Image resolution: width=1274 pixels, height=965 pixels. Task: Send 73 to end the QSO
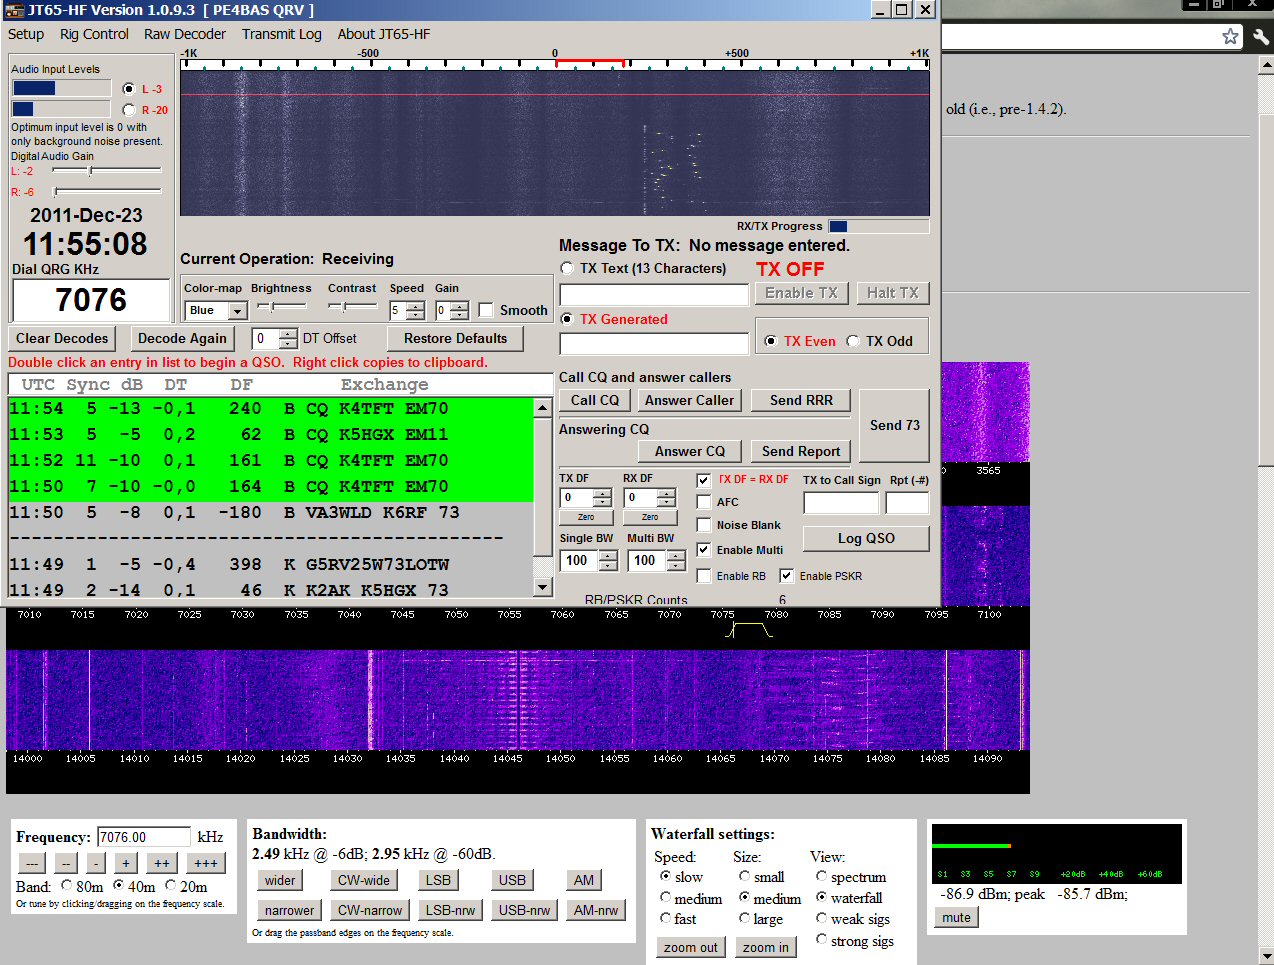tap(894, 425)
